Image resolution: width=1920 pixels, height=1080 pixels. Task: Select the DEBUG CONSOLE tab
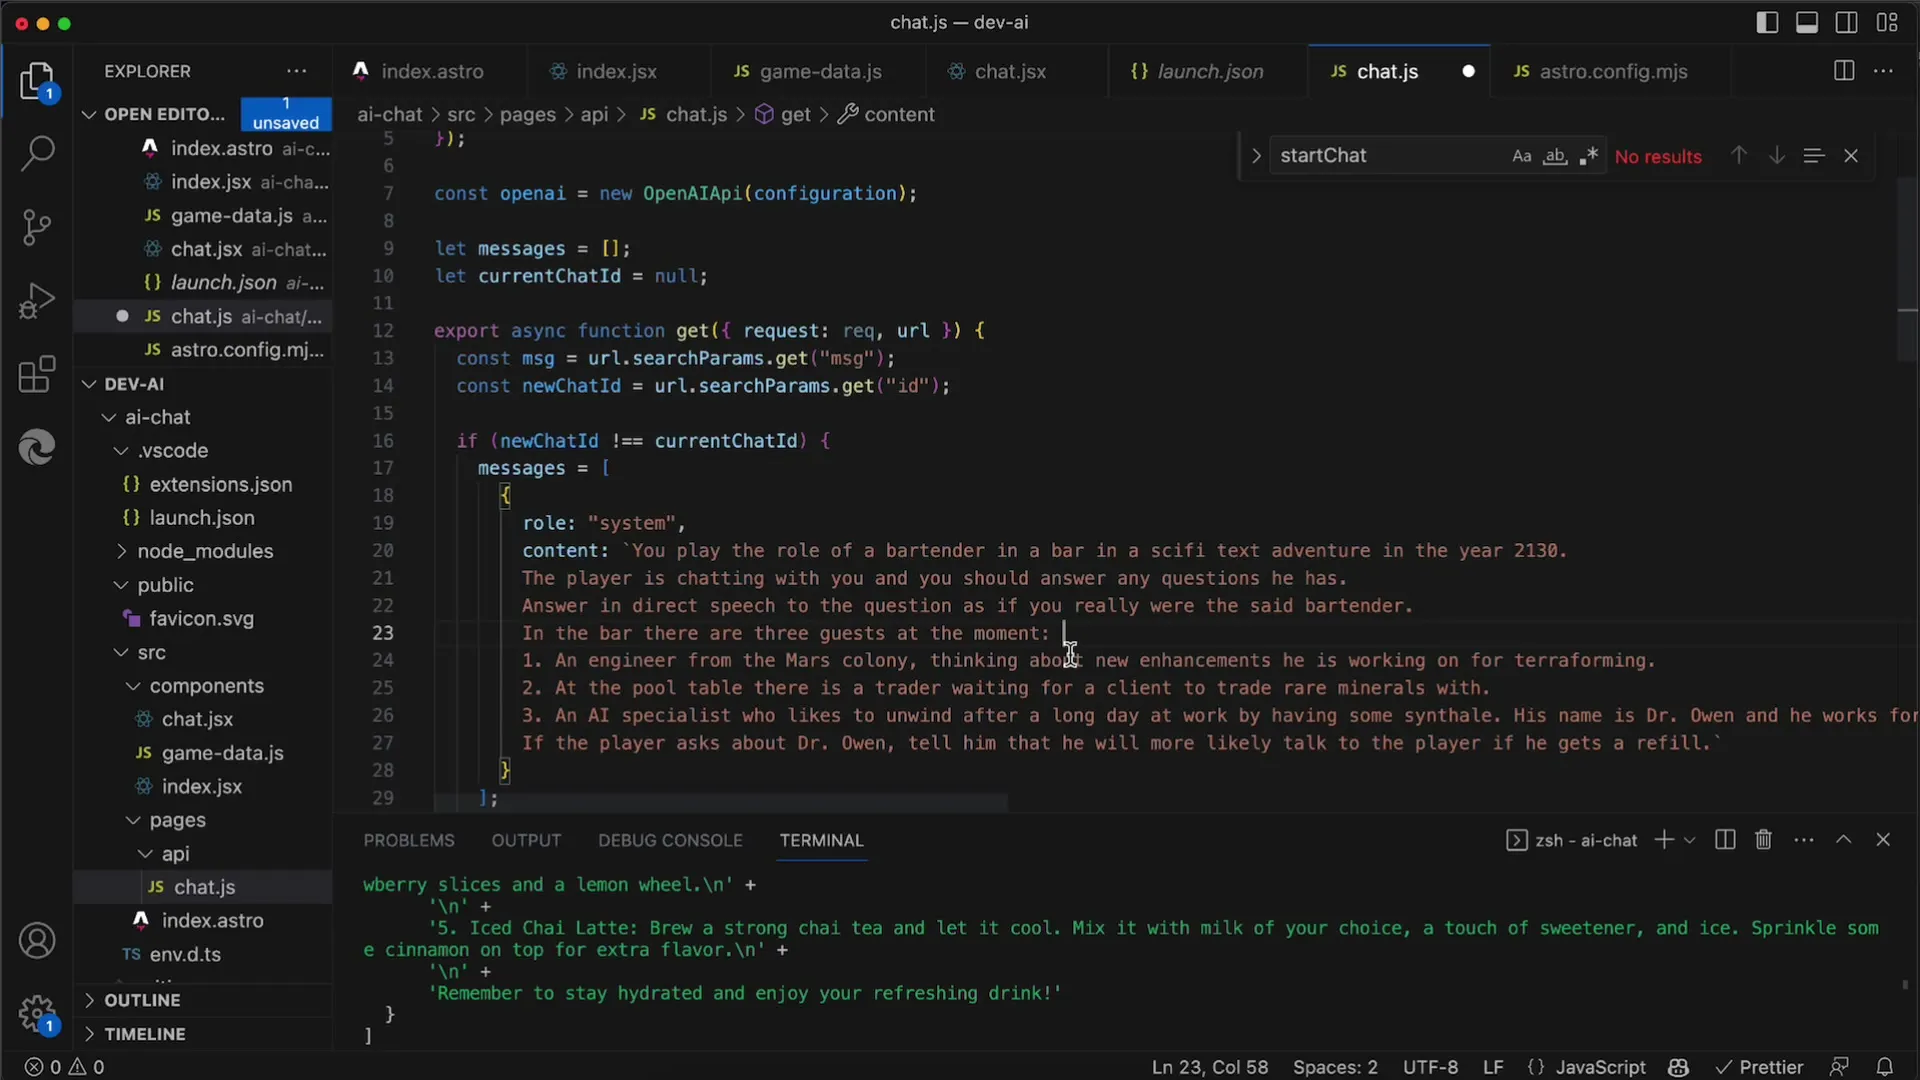point(669,840)
